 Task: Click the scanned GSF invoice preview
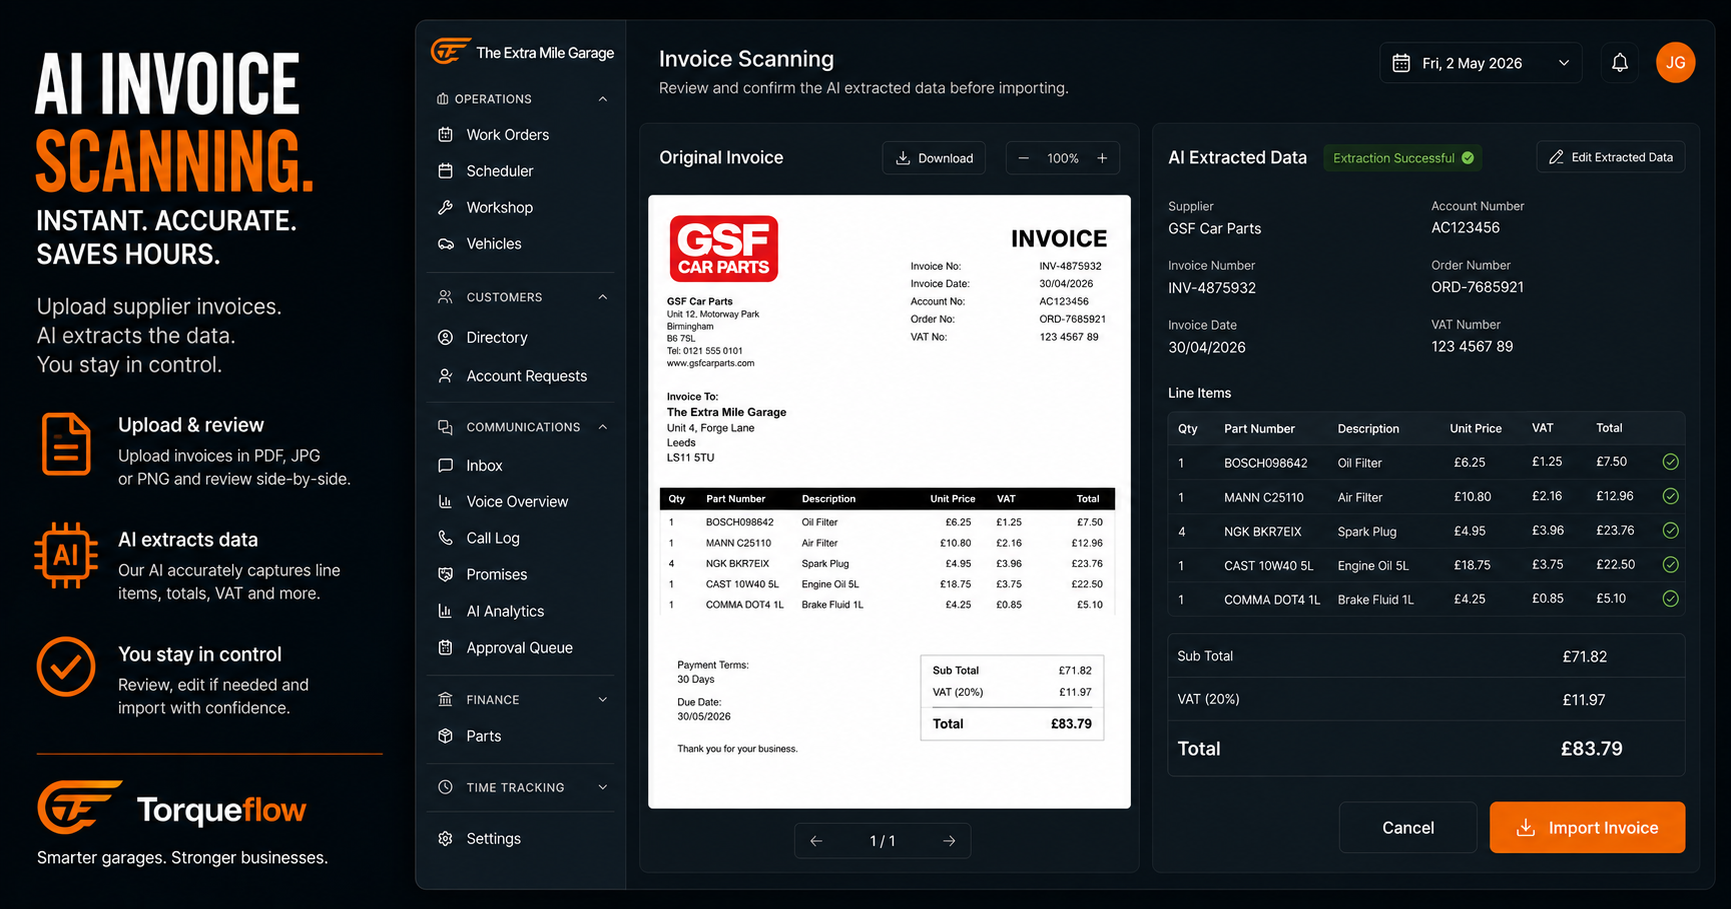coord(889,501)
